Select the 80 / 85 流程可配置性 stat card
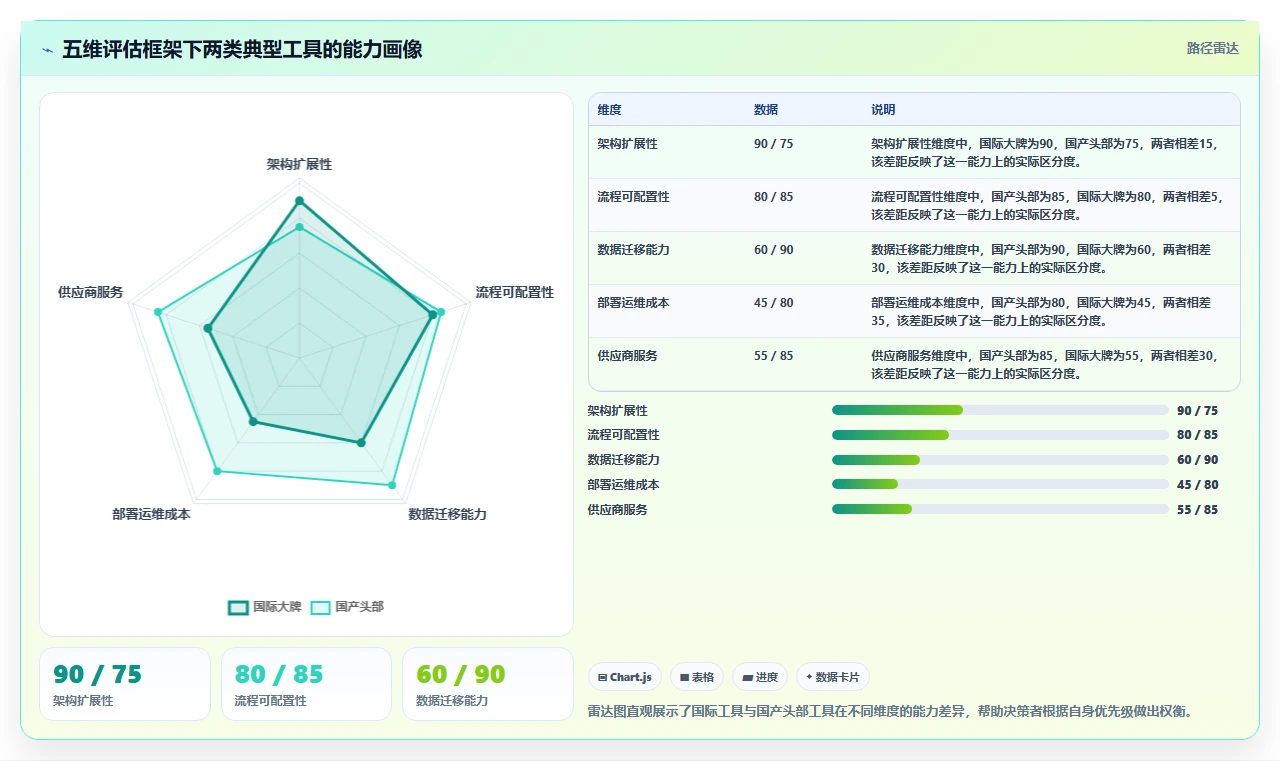 coord(306,684)
